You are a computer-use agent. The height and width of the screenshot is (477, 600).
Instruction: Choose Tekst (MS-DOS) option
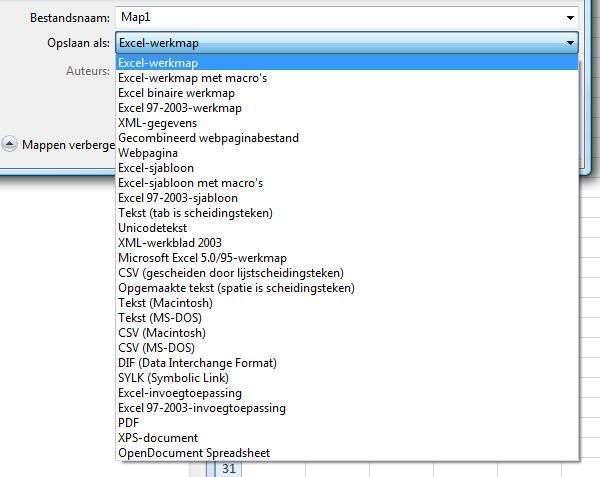click(x=347, y=318)
